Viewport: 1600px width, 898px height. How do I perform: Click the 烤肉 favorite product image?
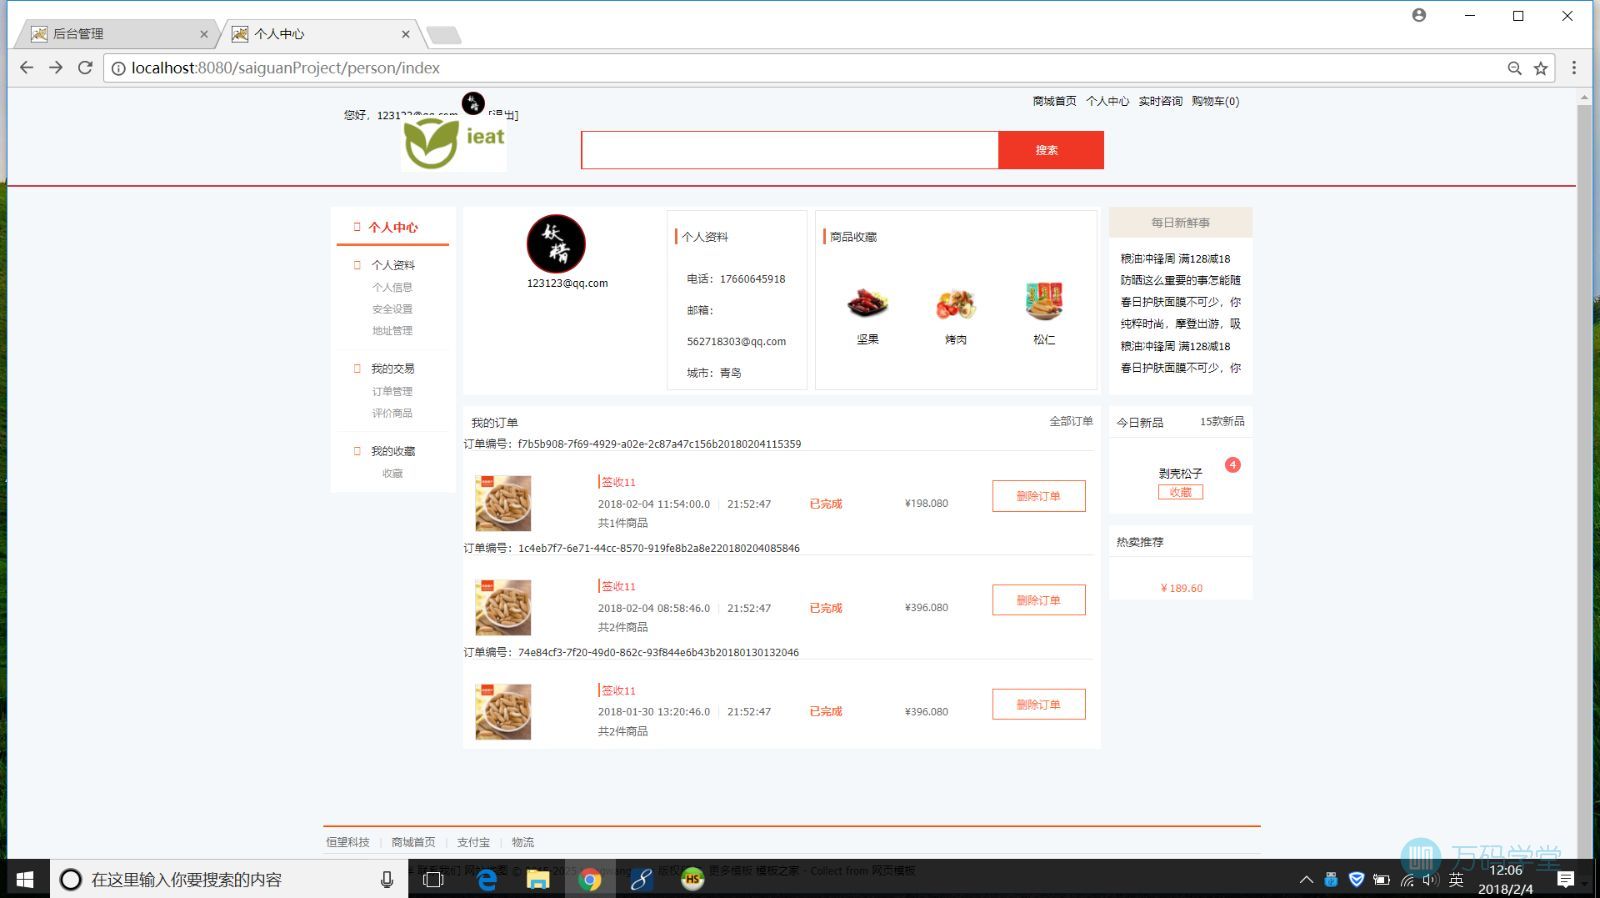956,303
